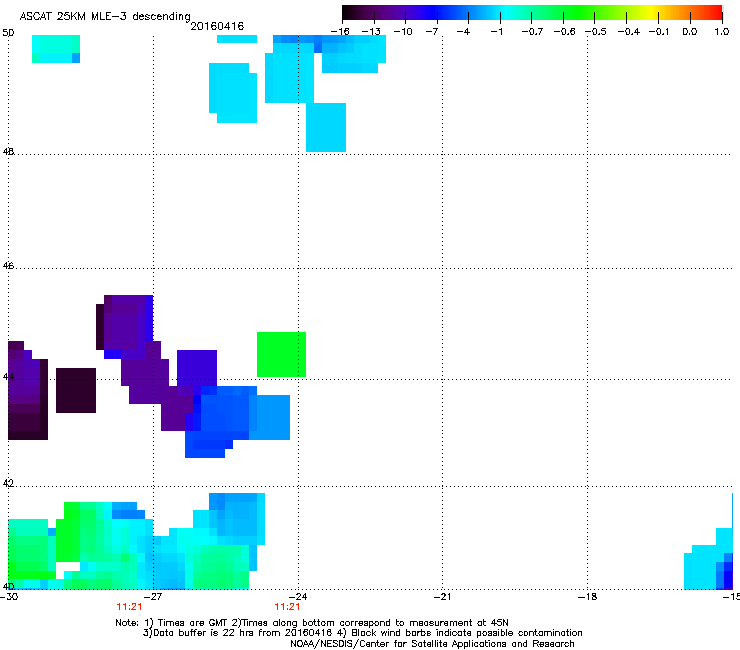Click "NOAA/NESDIS/Center for Satellite Applications and Research" credit
Screen dimensions: 740x650
[x=432, y=644]
